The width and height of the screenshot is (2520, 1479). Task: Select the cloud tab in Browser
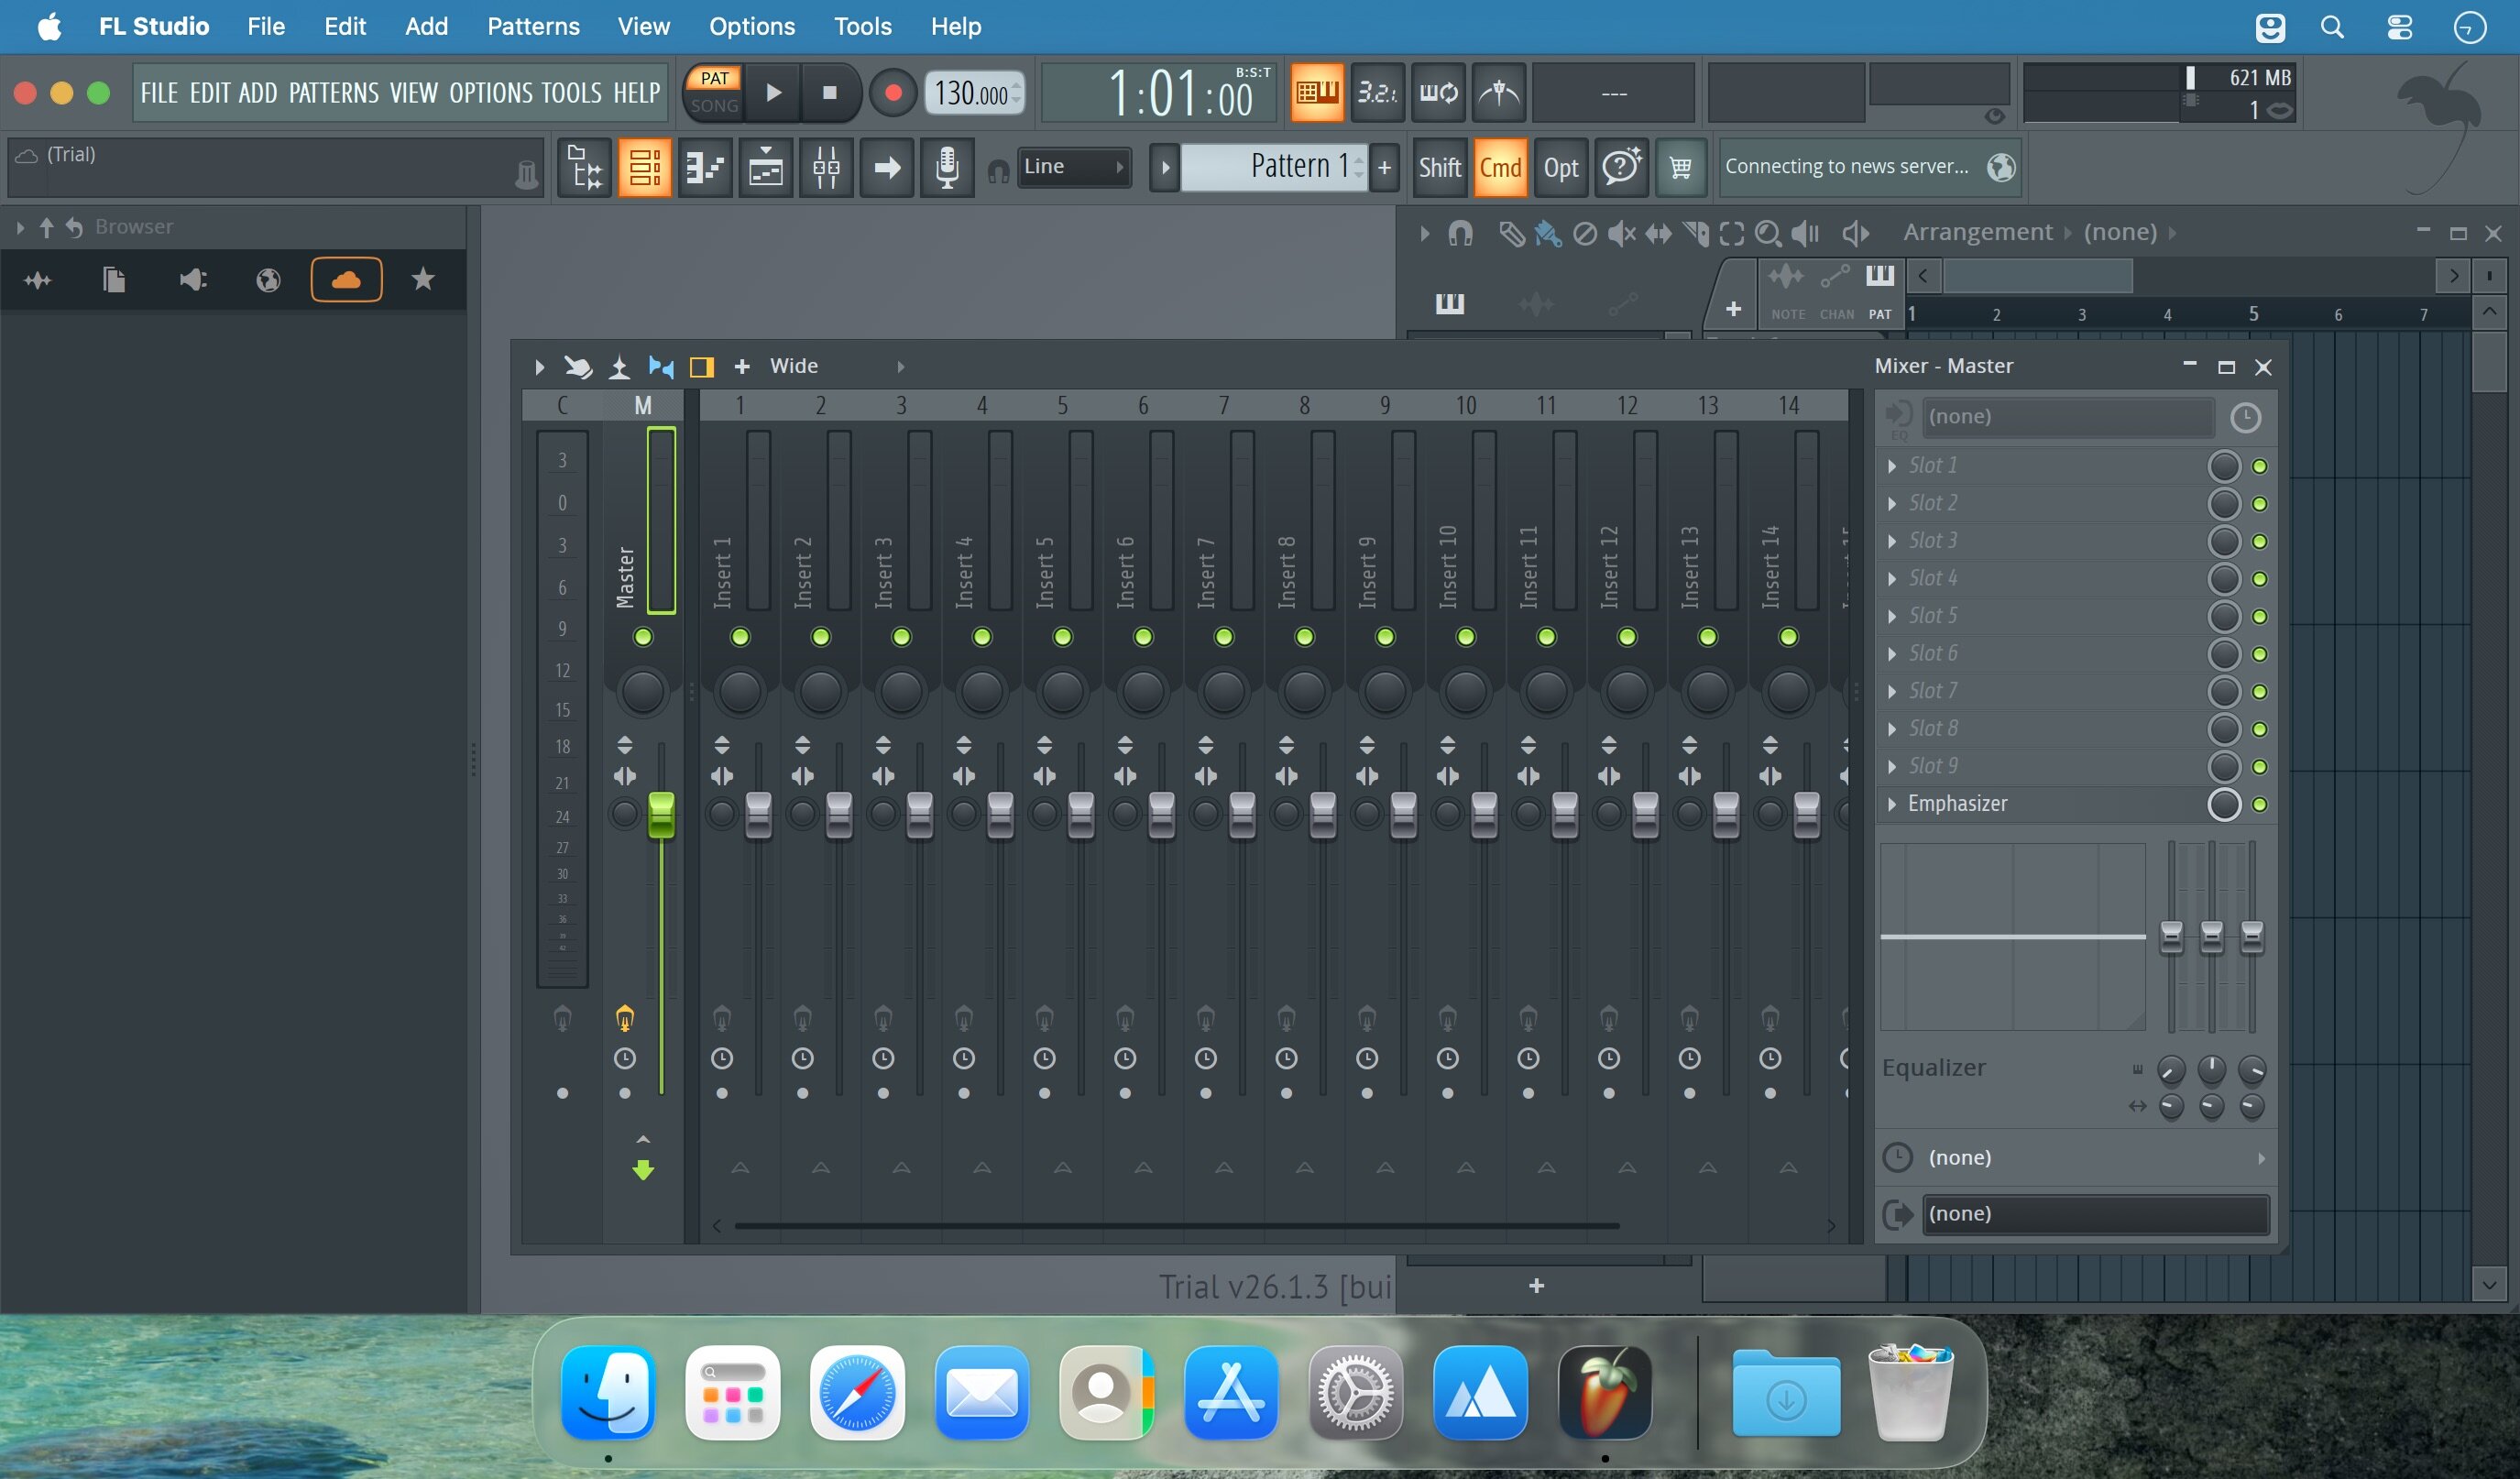tap(346, 280)
